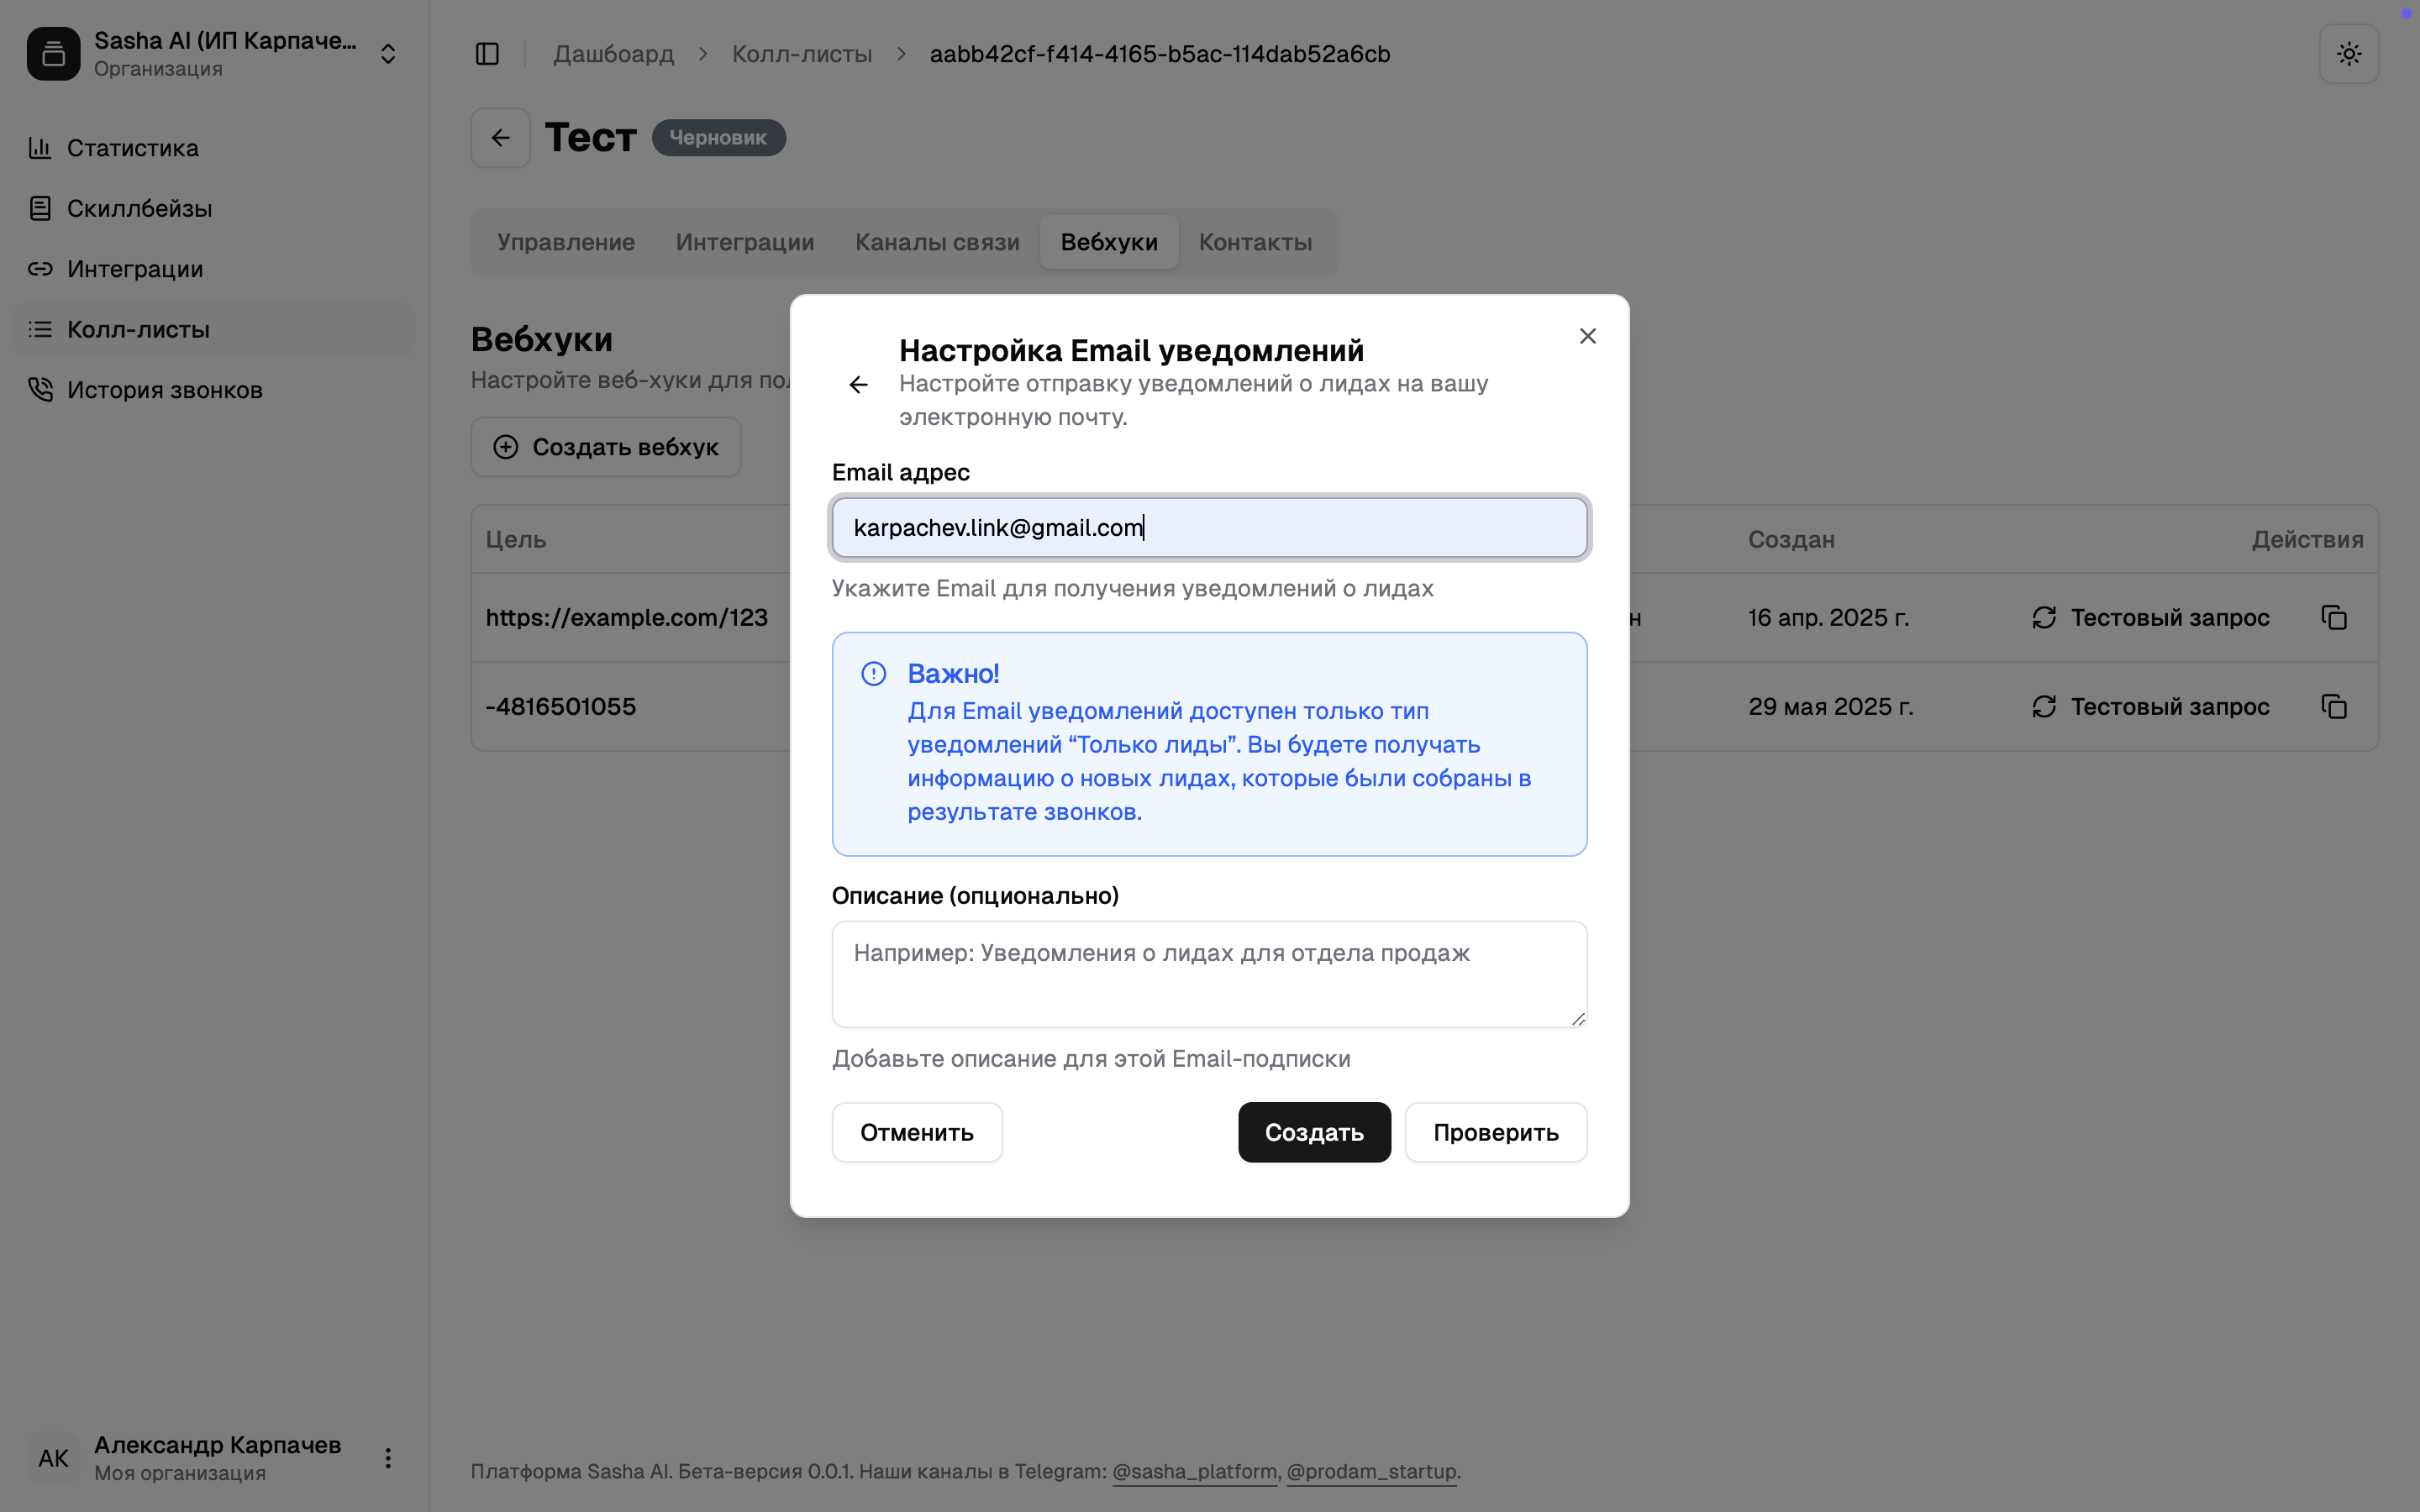Focus the Email адрес input field
This screenshot has width=2420, height=1512.
(1209, 528)
